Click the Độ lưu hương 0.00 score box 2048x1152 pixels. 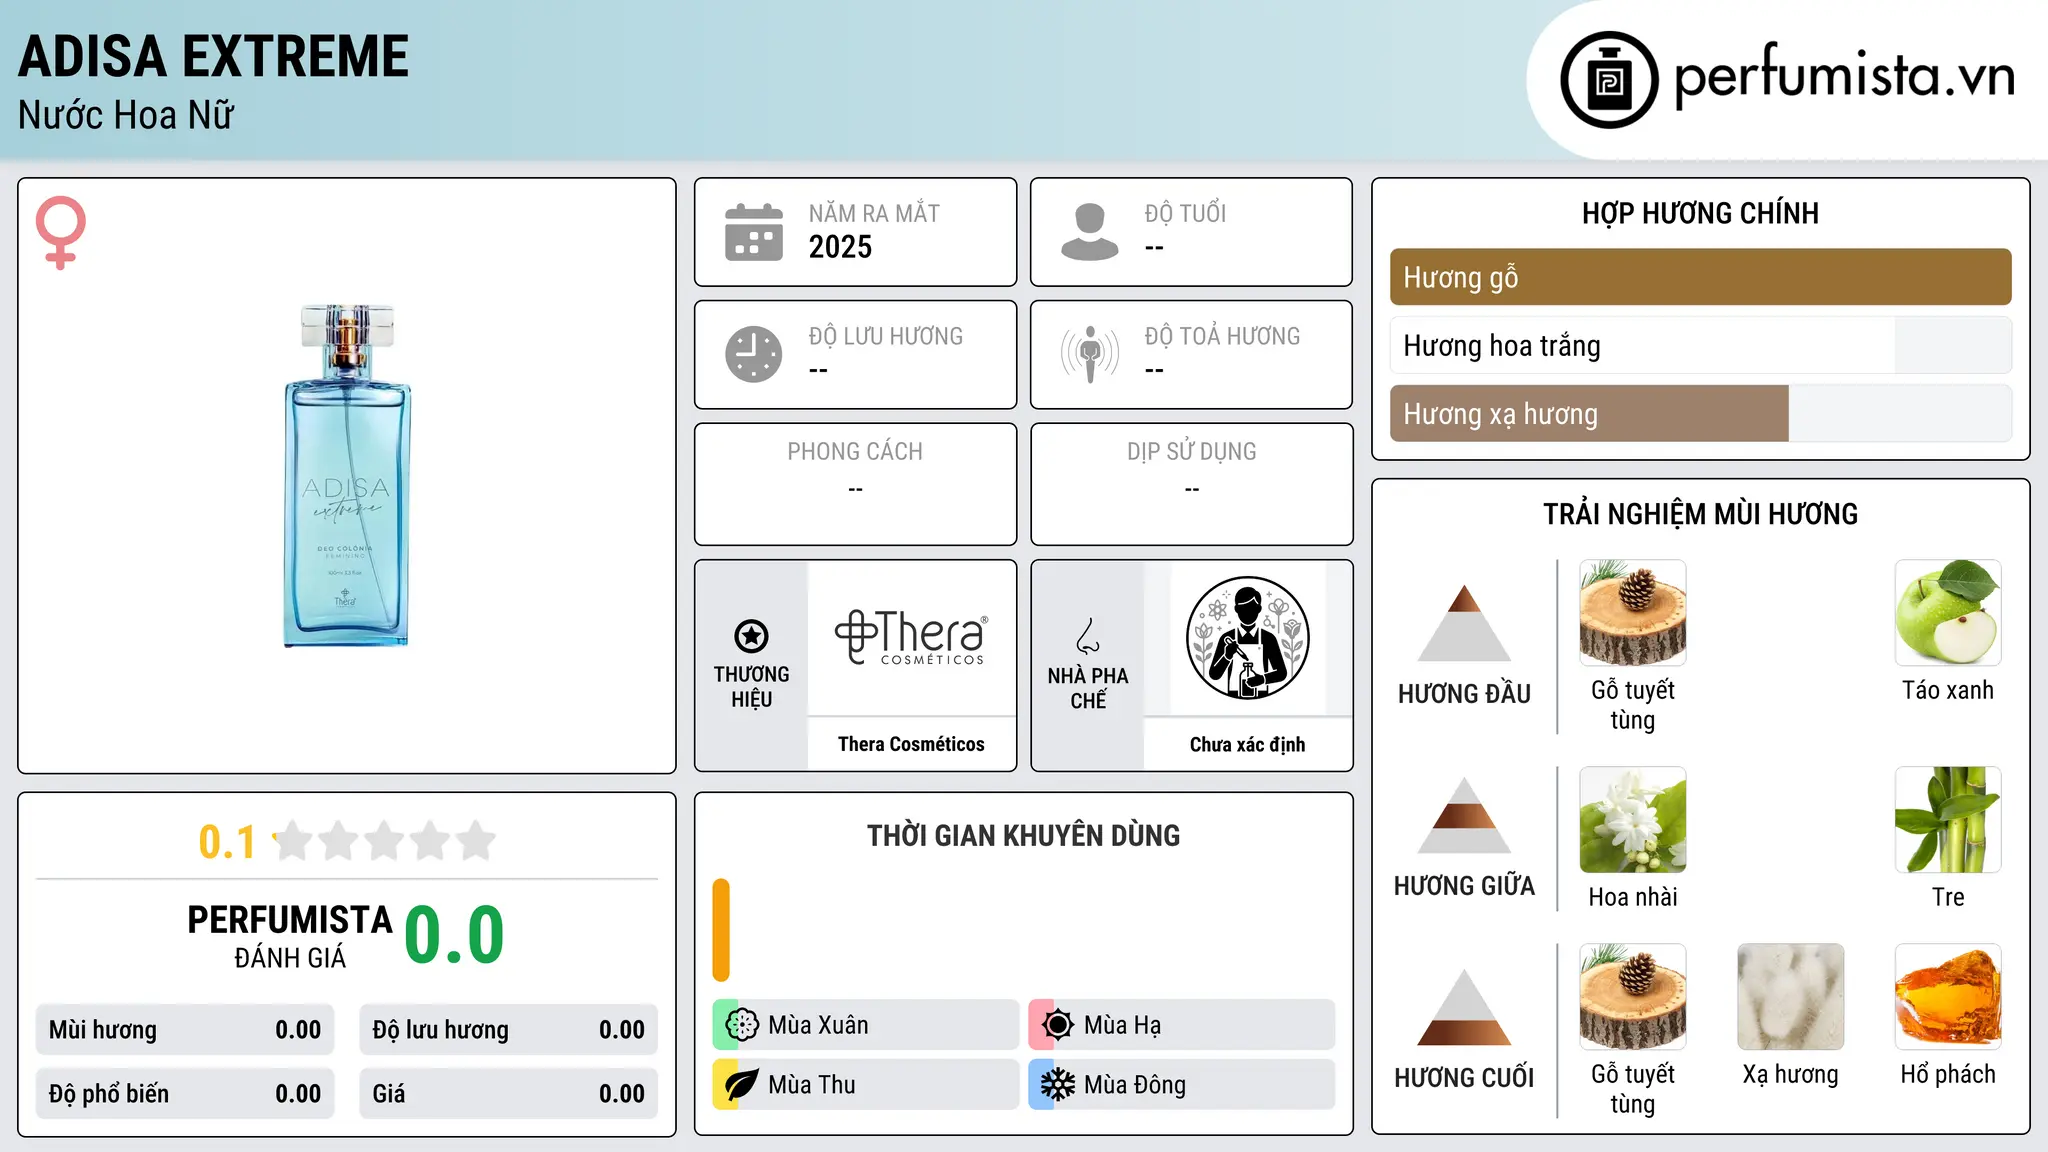click(x=508, y=1030)
